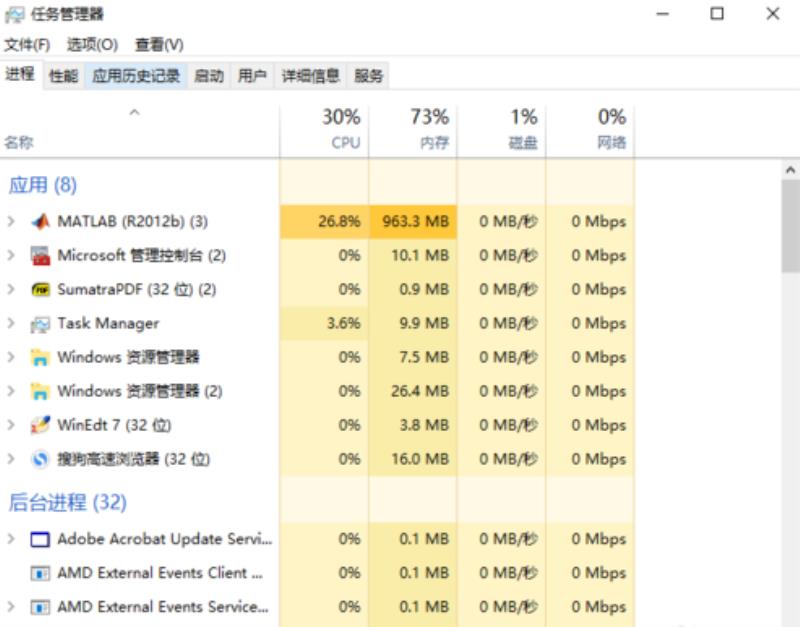This screenshot has width=800, height=627.
Task: Click the 9.9 MB memory cell
Action: coord(413,323)
